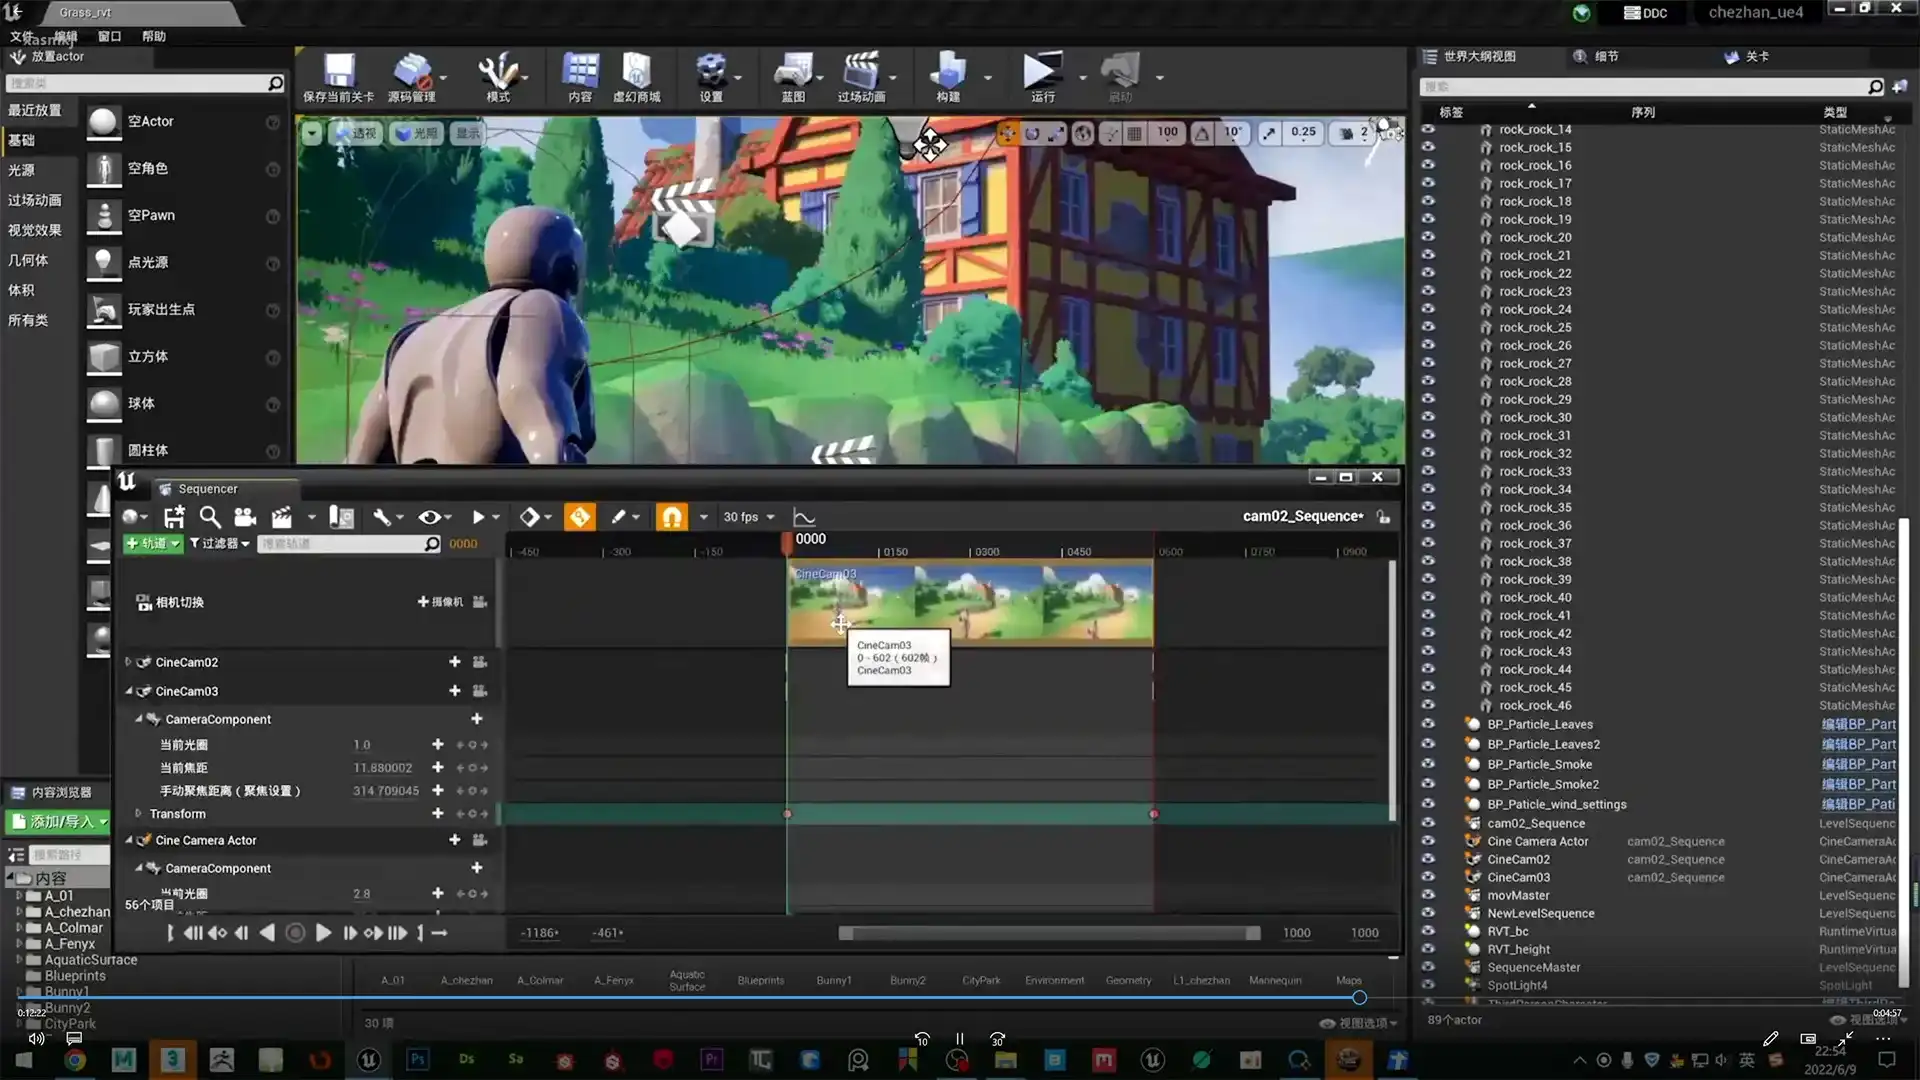This screenshot has width=1920, height=1080.
Task: Toggle the Sequencer auto-key icon
Action: click(579, 517)
